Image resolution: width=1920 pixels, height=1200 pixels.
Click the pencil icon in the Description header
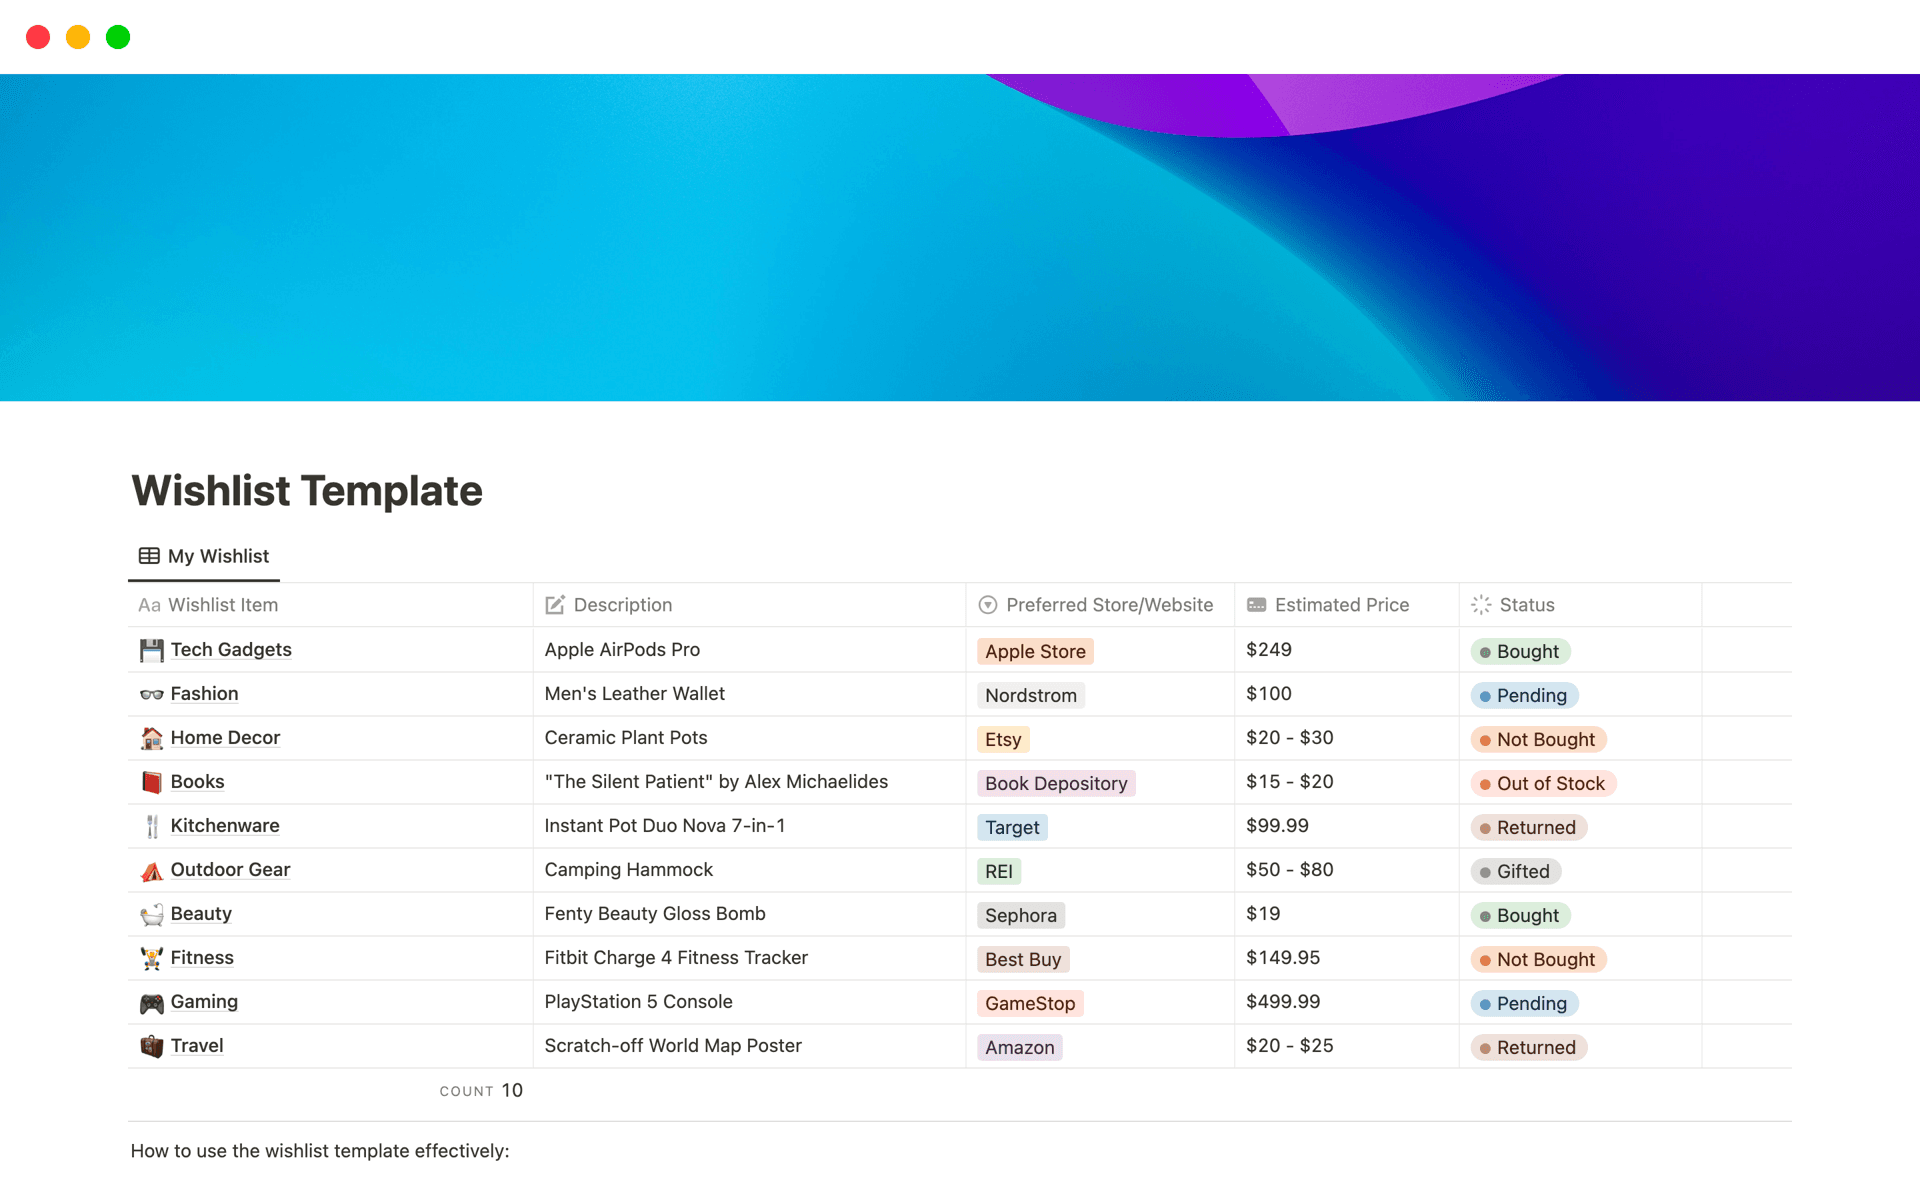(x=556, y=604)
